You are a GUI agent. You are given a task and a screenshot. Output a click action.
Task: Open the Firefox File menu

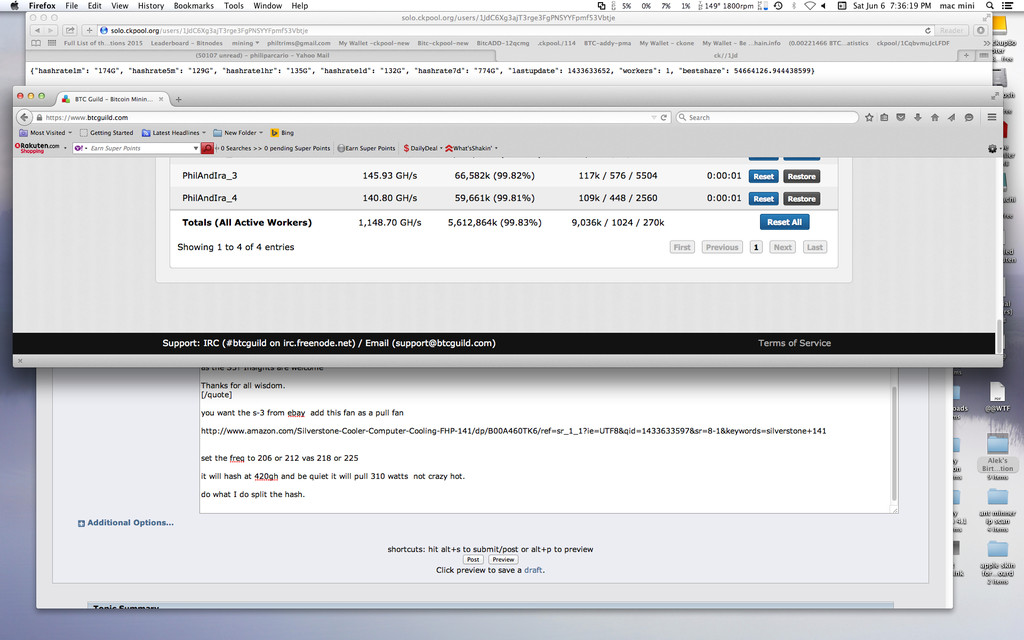pyautogui.click(x=72, y=6)
